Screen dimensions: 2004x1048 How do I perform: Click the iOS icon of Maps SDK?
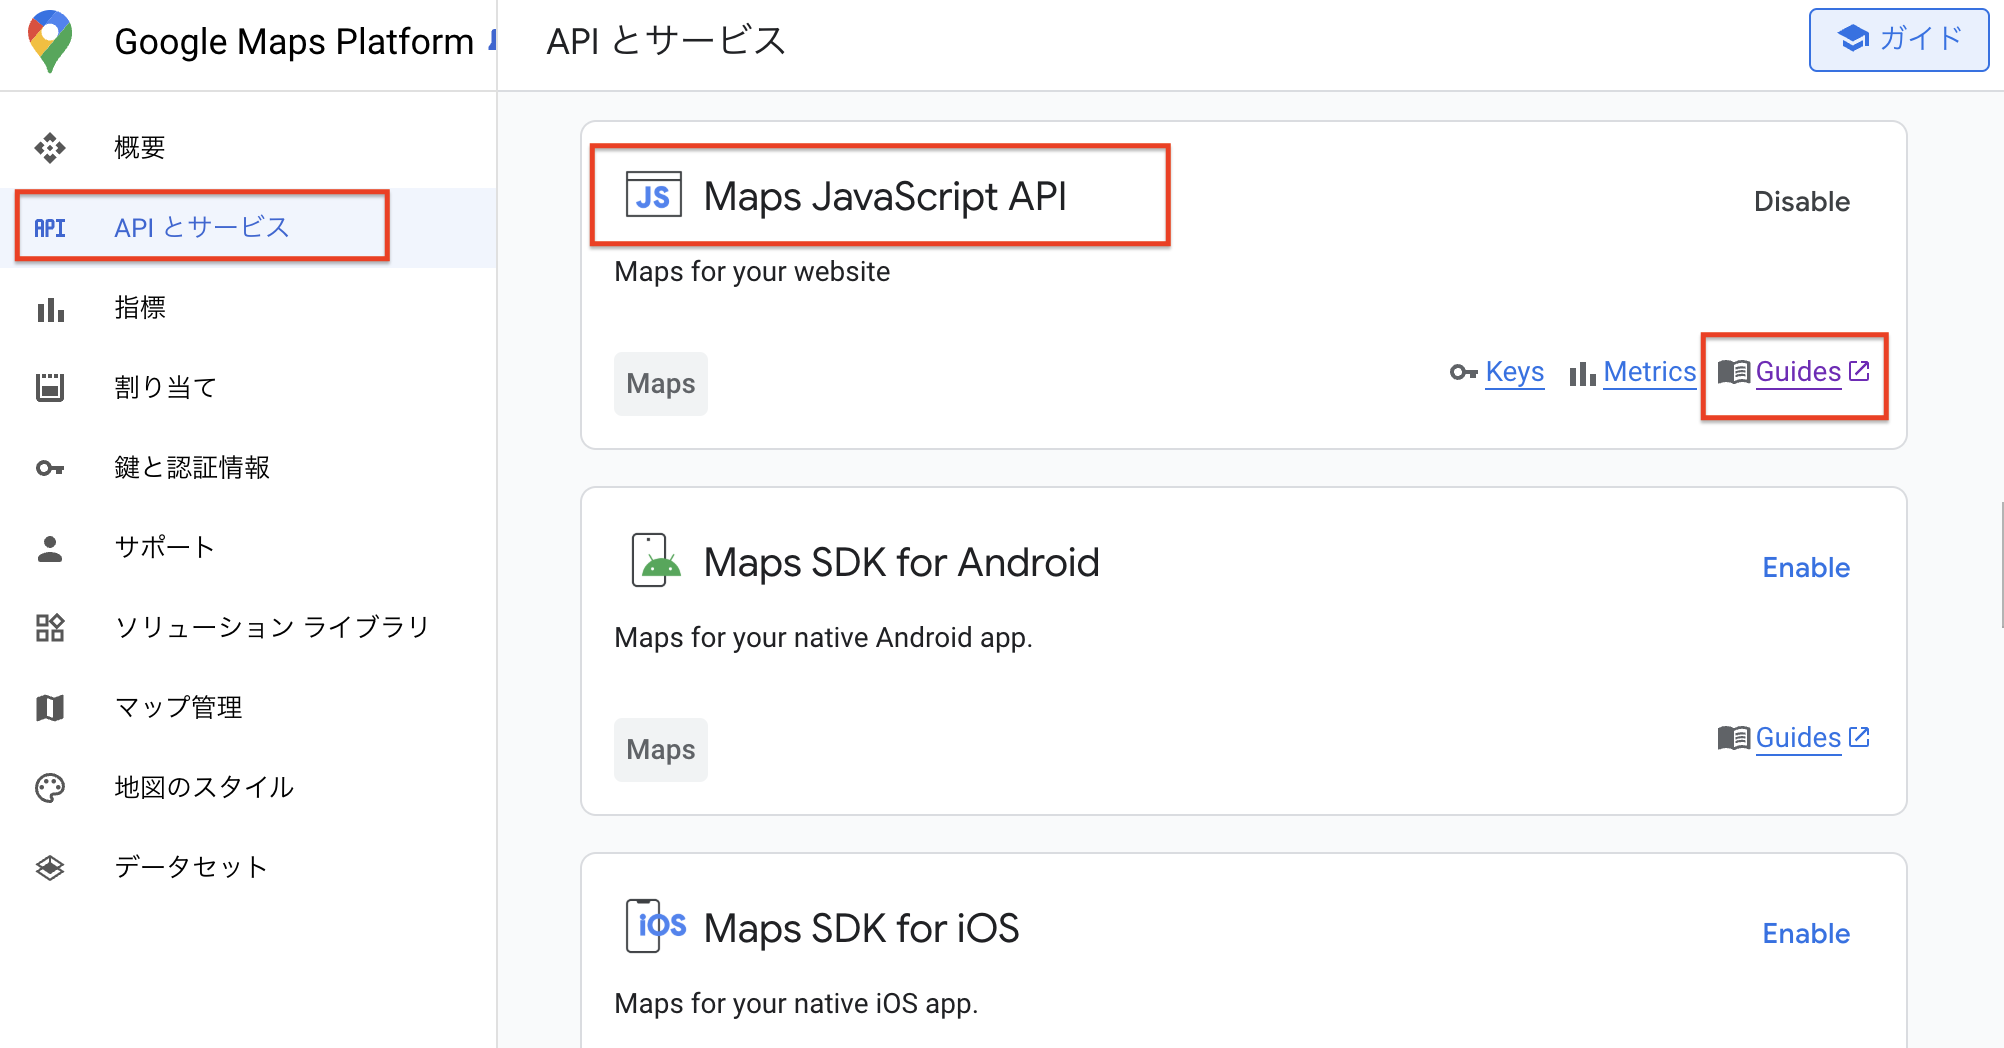coord(655,927)
